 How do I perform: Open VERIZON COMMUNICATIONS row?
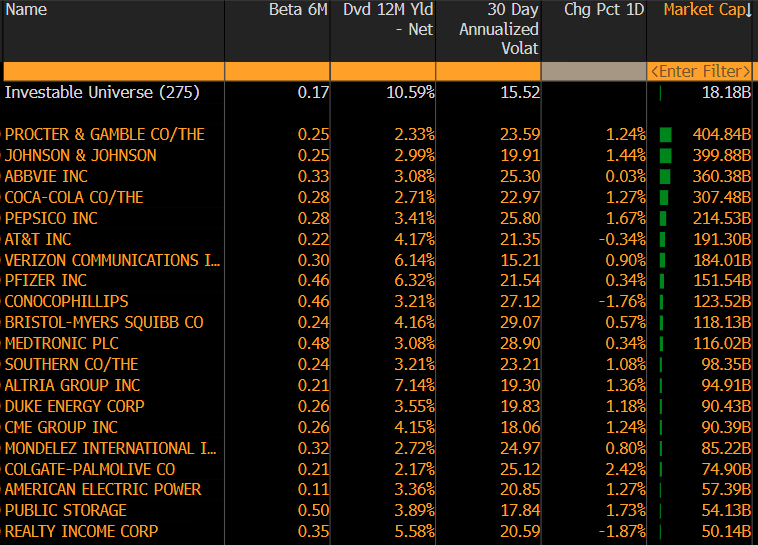(x=113, y=260)
